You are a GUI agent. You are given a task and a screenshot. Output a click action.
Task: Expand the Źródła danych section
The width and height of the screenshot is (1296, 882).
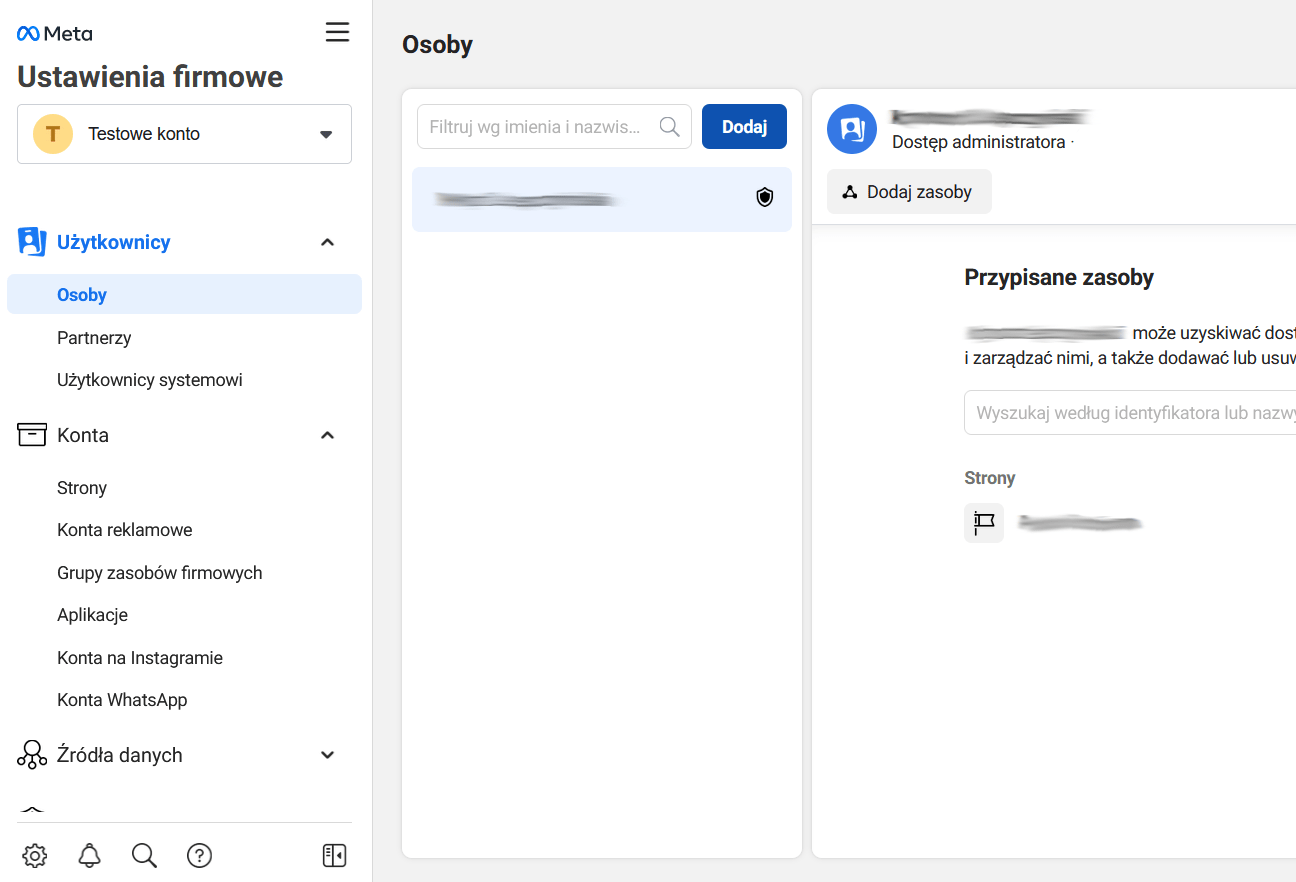[x=327, y=755]
